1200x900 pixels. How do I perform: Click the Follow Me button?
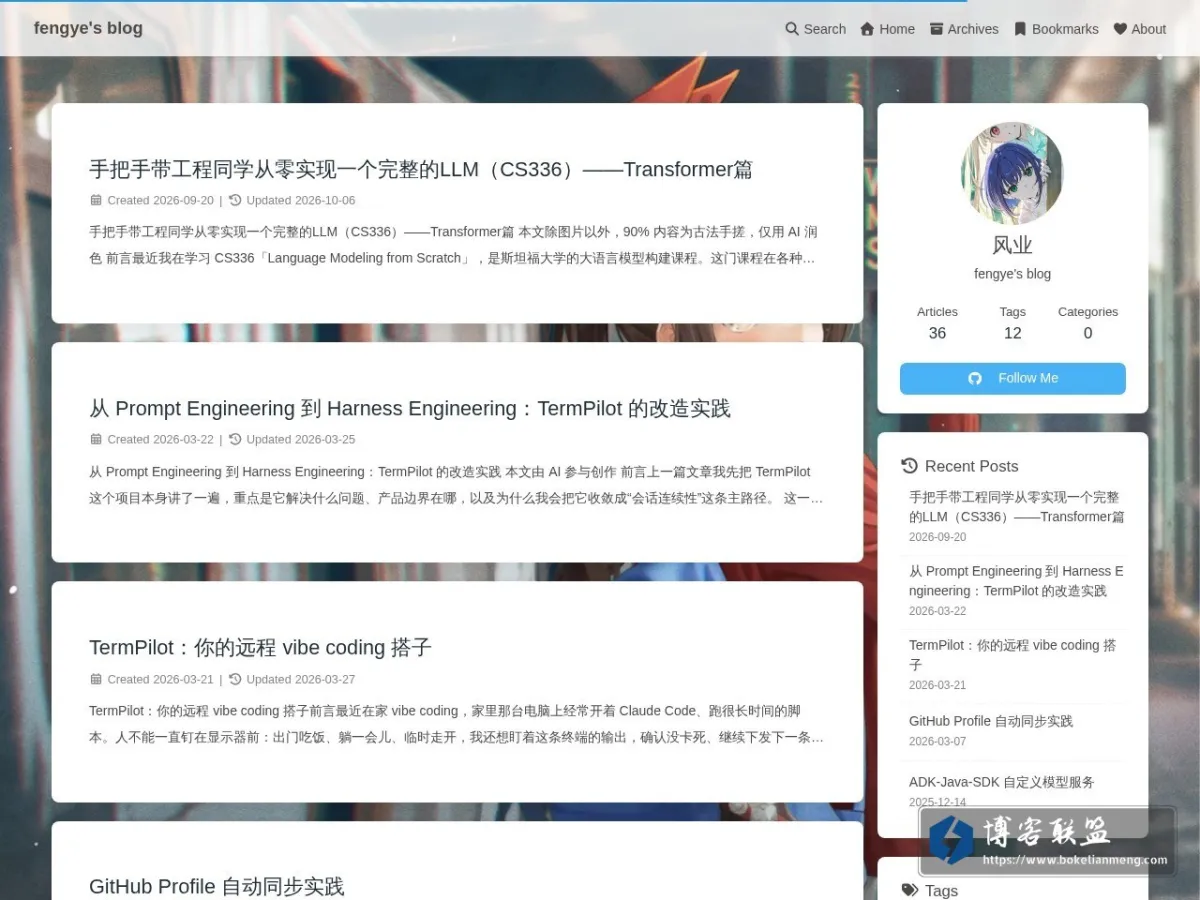(1012, 378)
